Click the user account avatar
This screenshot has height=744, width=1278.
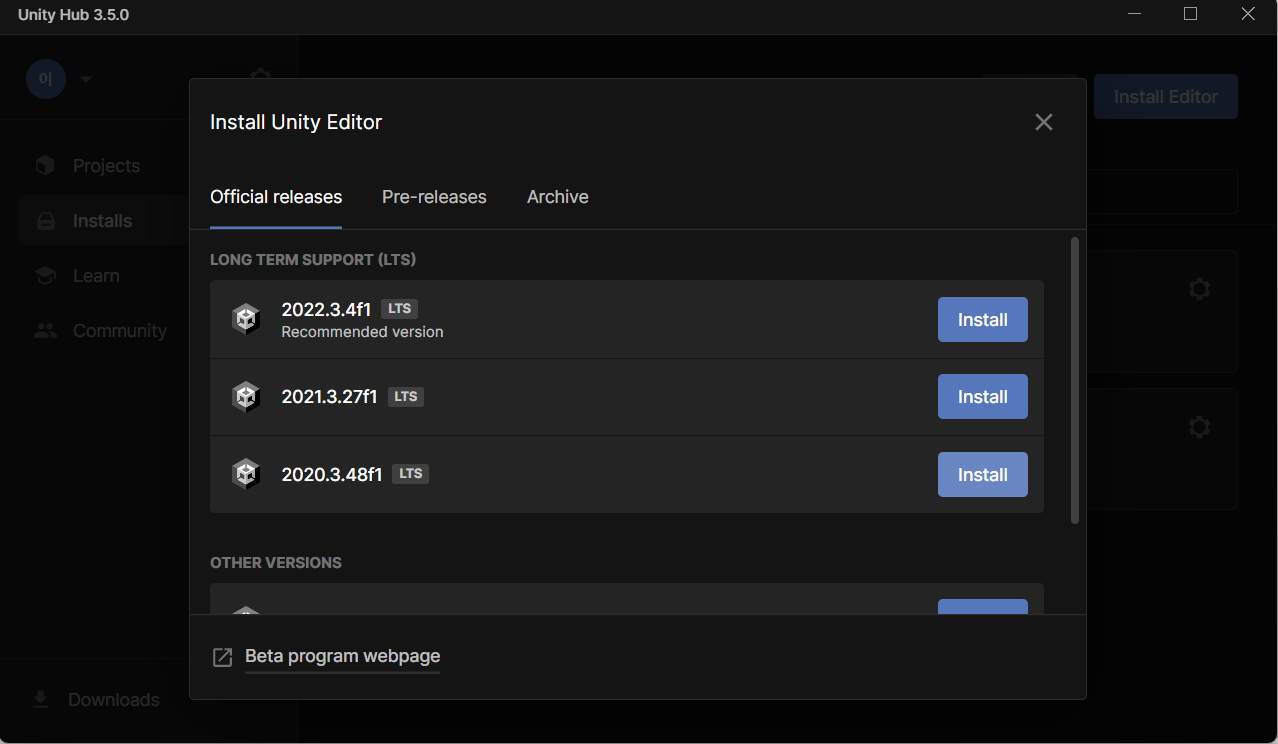[x=46, y=79]
